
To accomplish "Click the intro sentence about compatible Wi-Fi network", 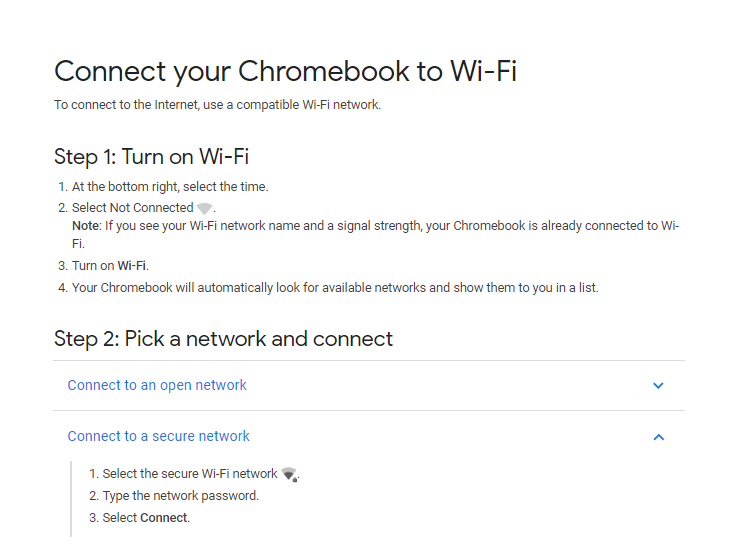I will coord(217,104).
